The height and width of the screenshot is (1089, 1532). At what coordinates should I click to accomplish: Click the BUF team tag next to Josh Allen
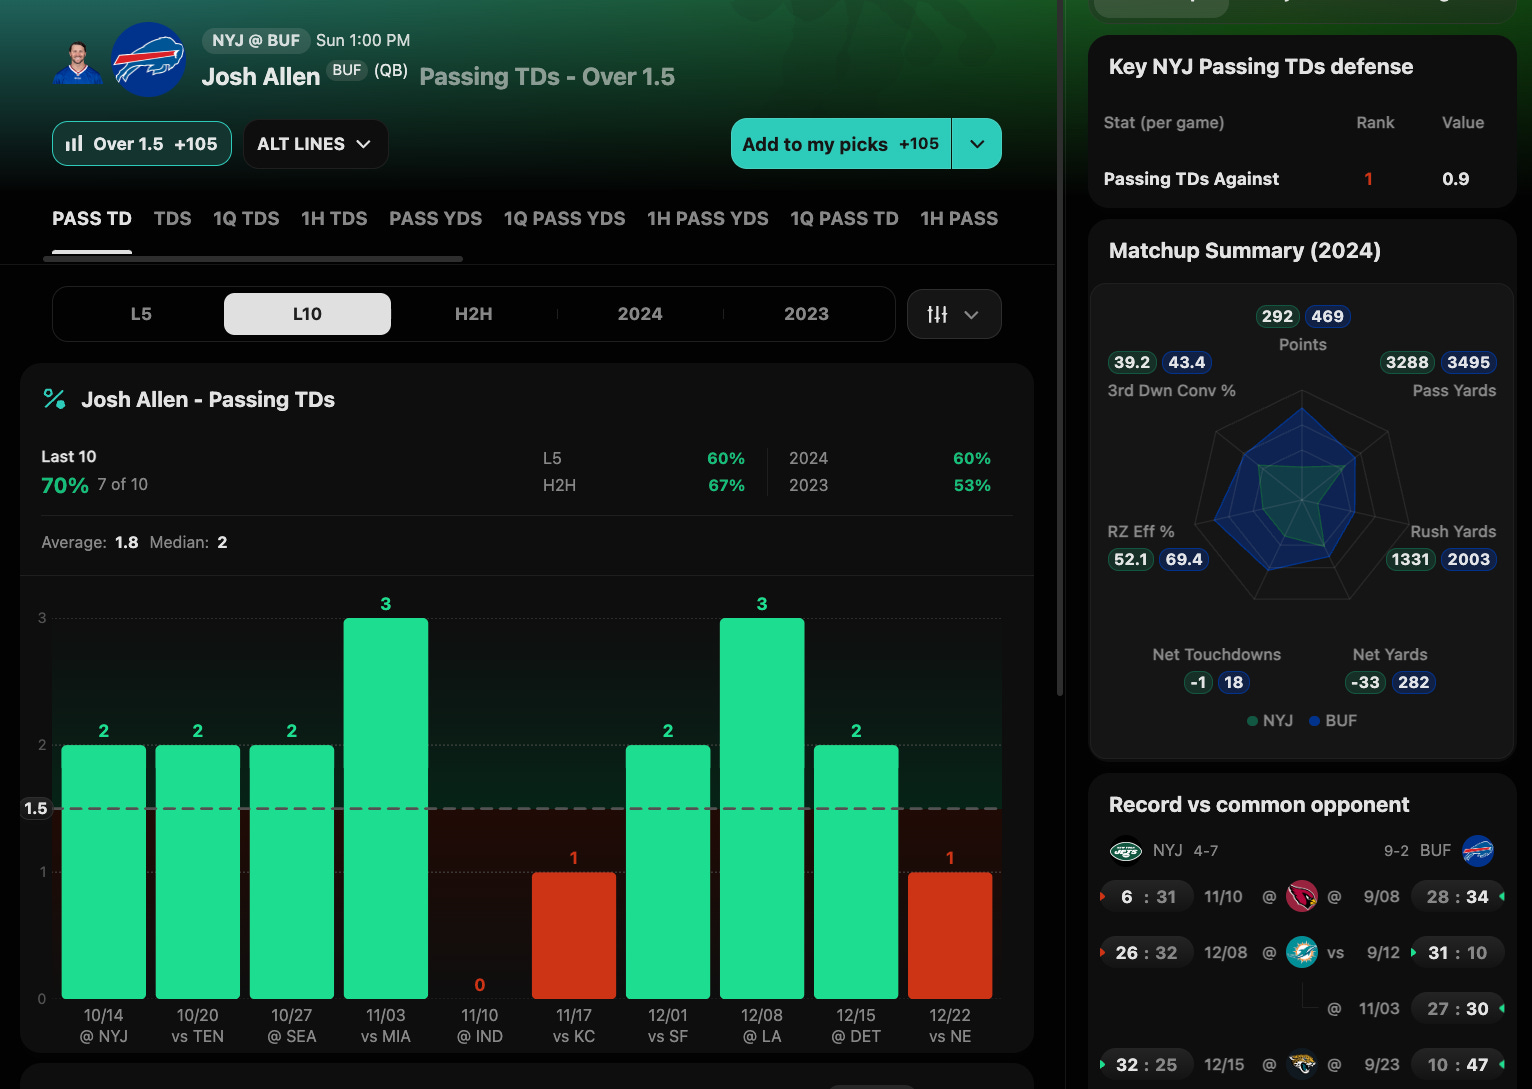[347, 70]
